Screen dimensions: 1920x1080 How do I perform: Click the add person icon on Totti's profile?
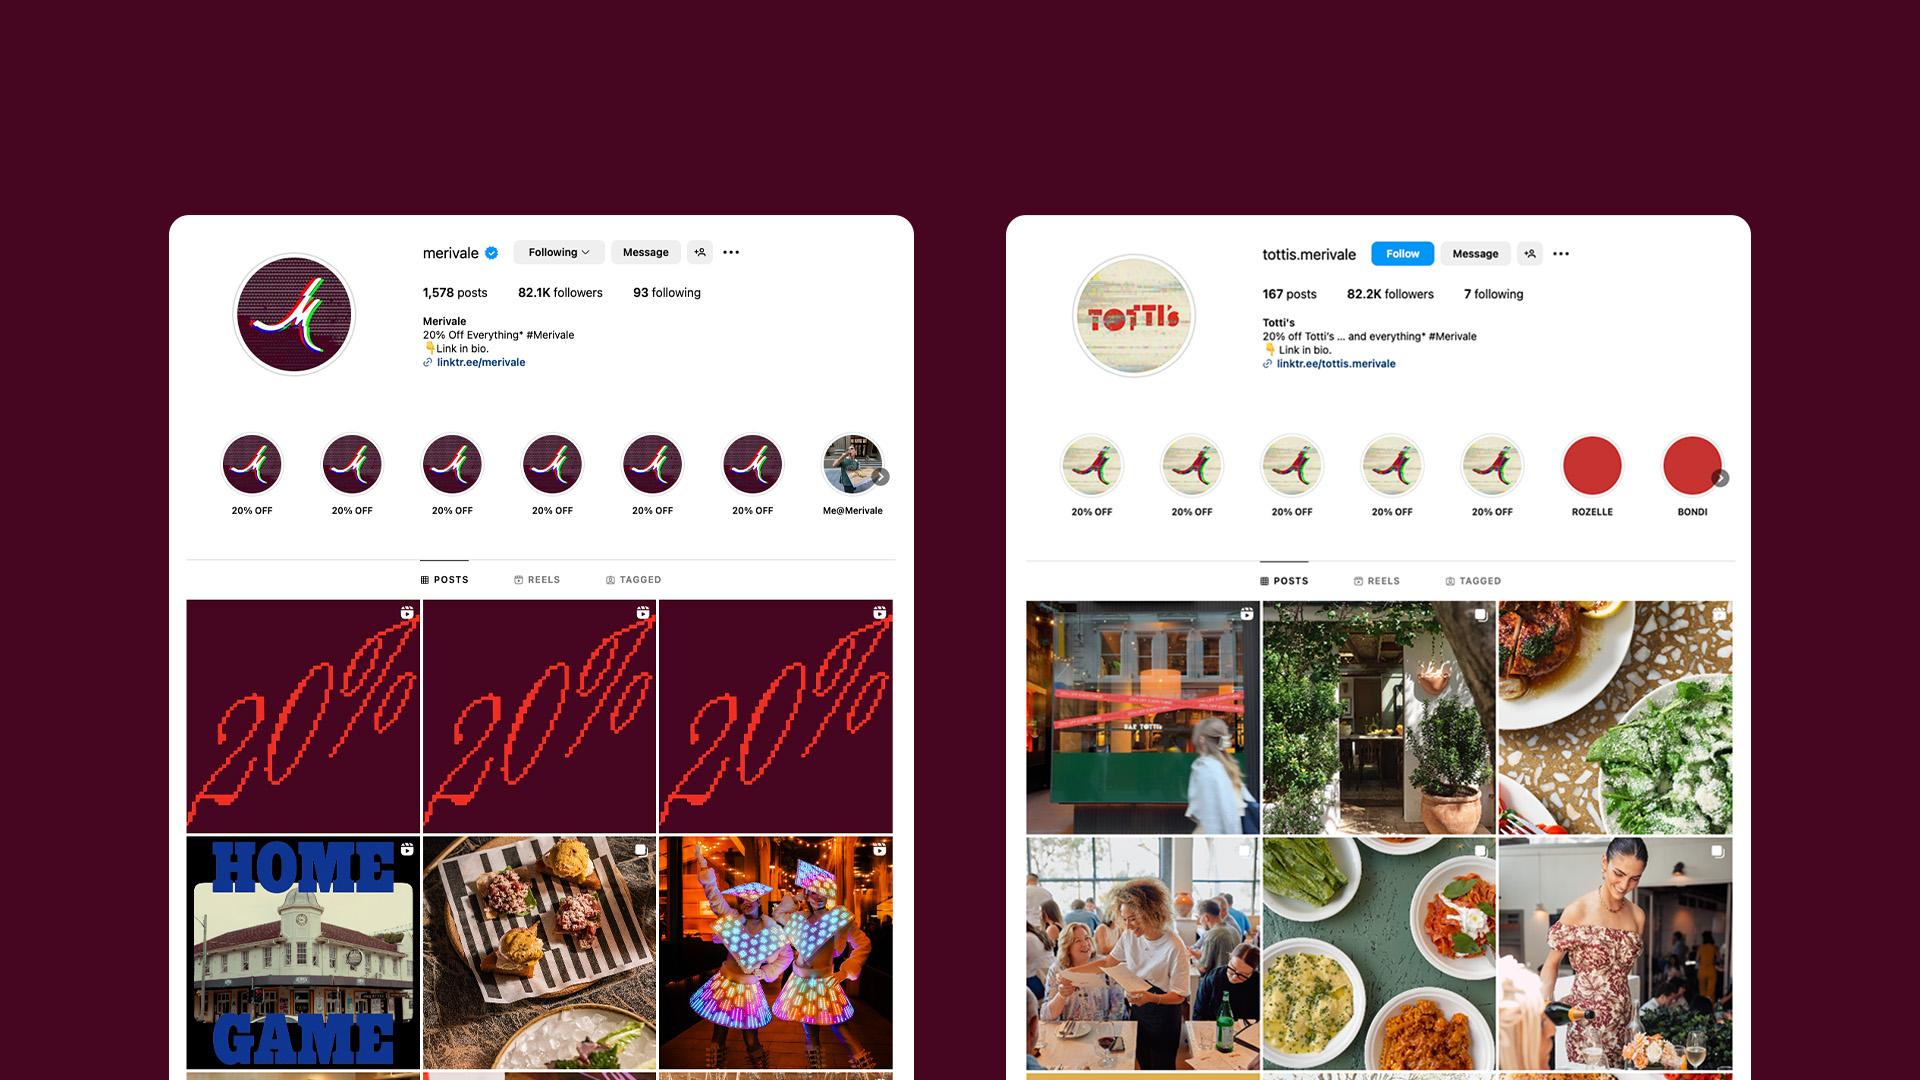point(1528,253)
